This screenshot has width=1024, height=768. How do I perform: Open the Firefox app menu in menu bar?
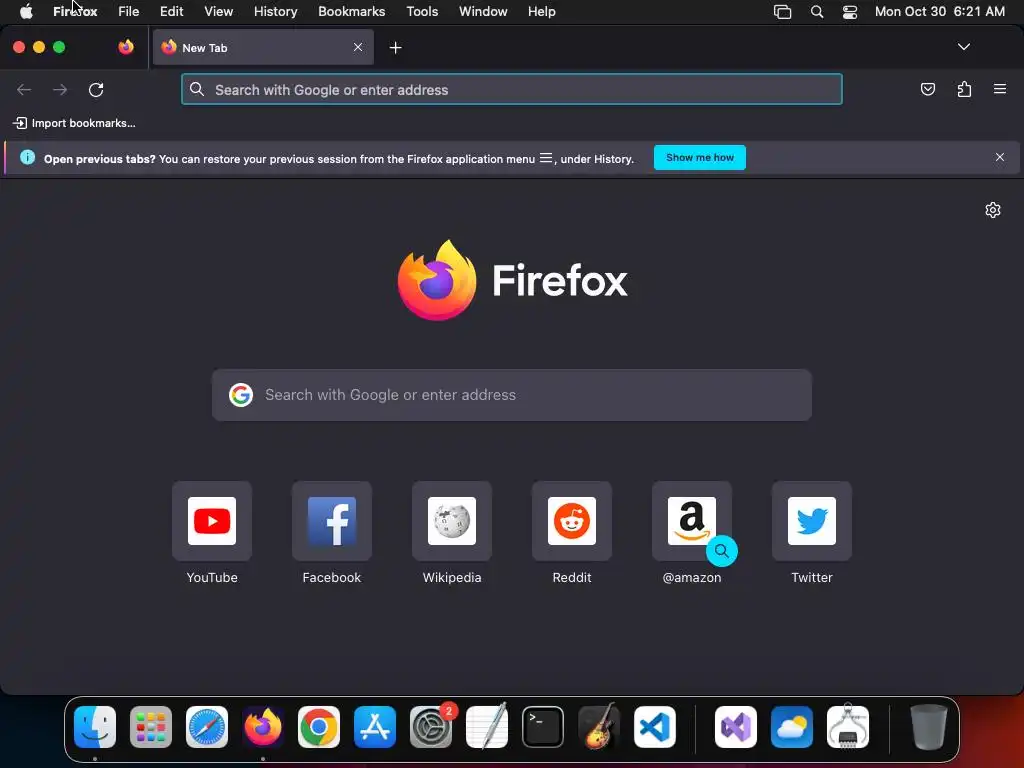tap(75, 11)
